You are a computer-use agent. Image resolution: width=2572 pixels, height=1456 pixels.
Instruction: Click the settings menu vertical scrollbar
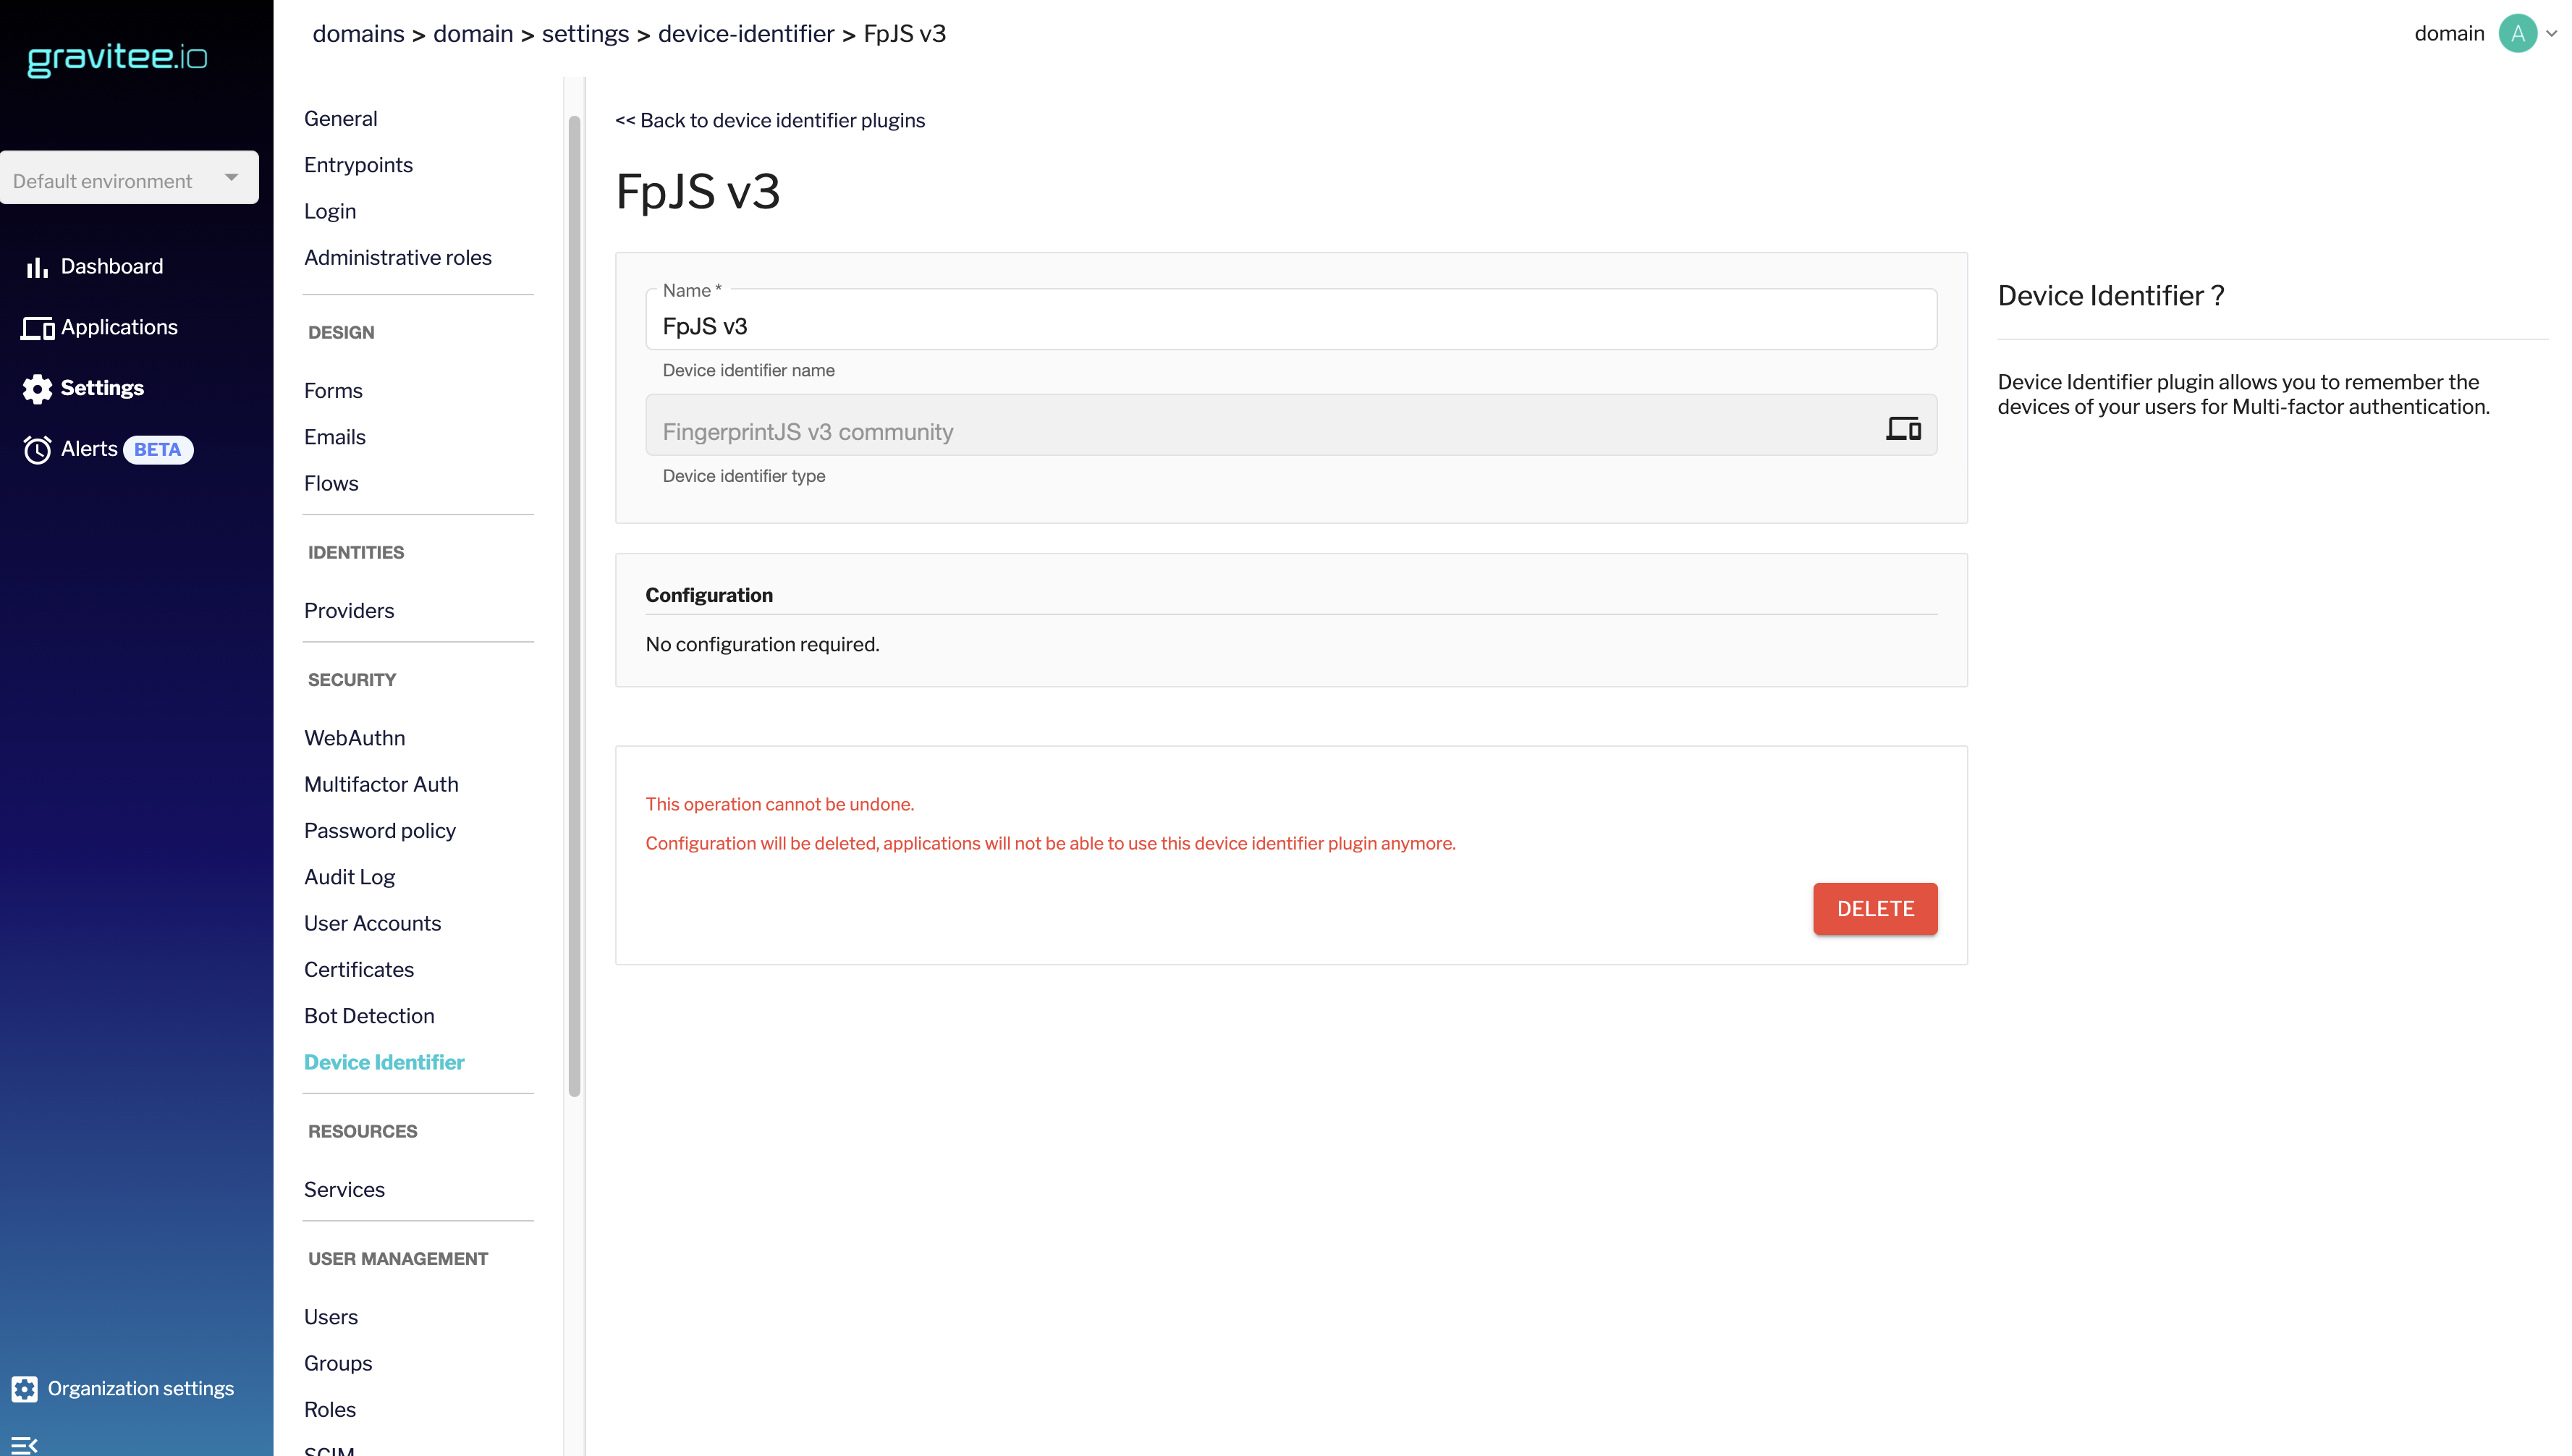574,600
